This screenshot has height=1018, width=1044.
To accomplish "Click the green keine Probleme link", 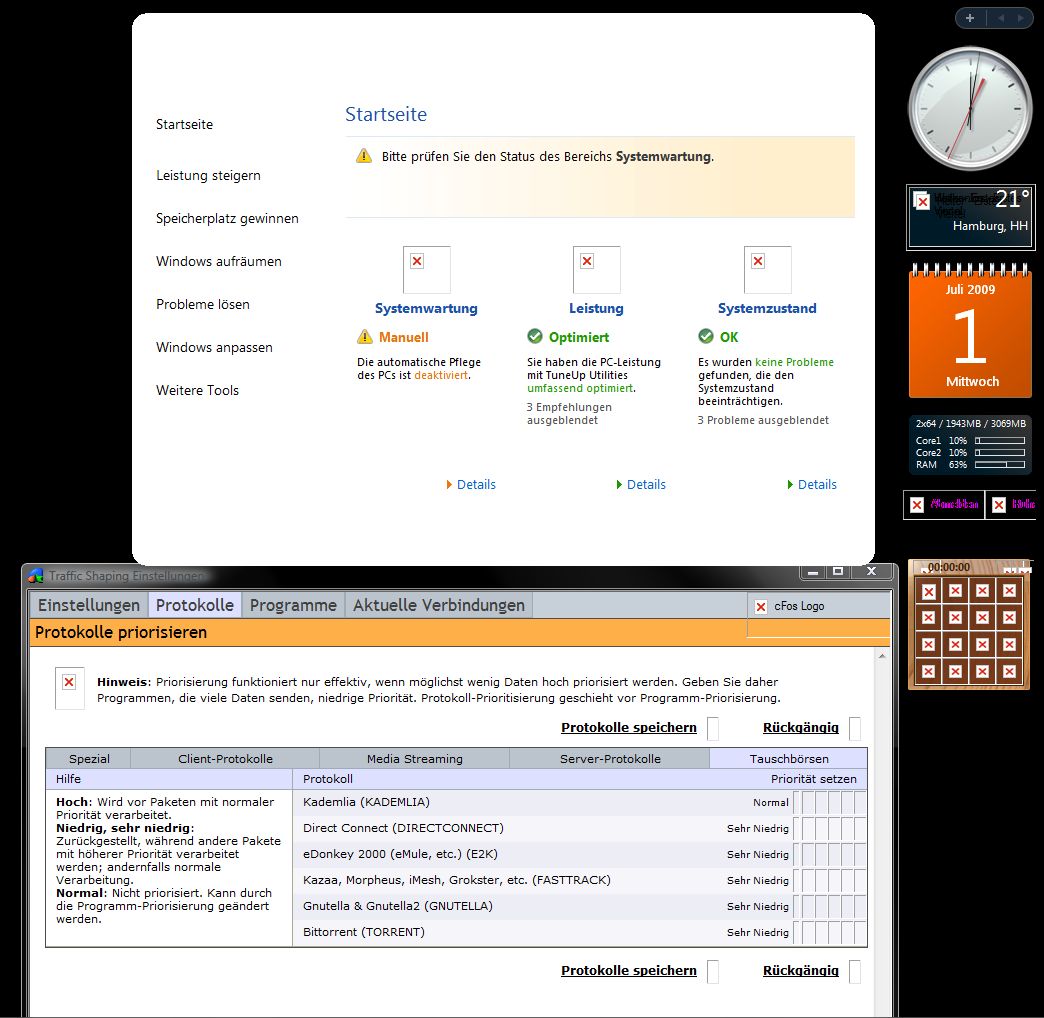I will pyautogui.click(x=794, y=362).
